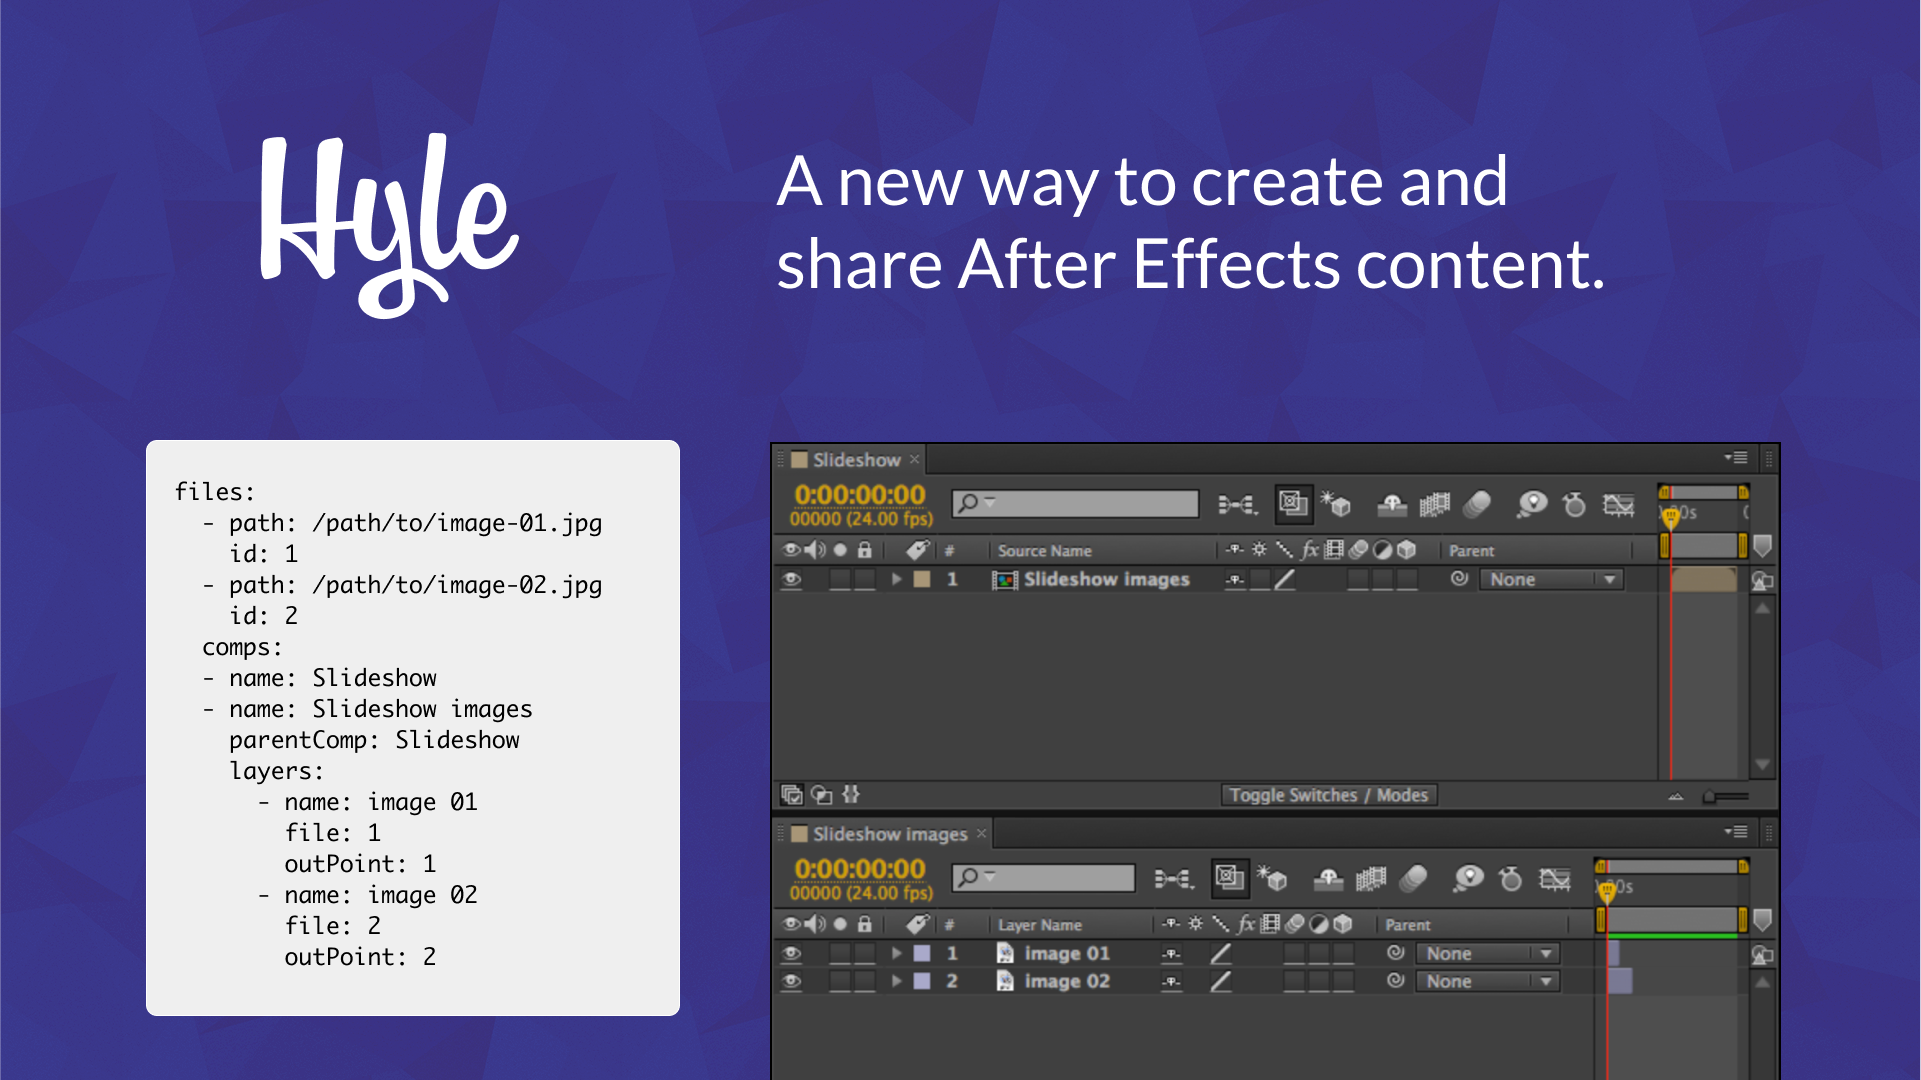Image resolution: width=1921 pixels, height=1080 pixels.
Task: Open Composition Mini-Flowchart in Slideshow panel
Action: 1237,505
